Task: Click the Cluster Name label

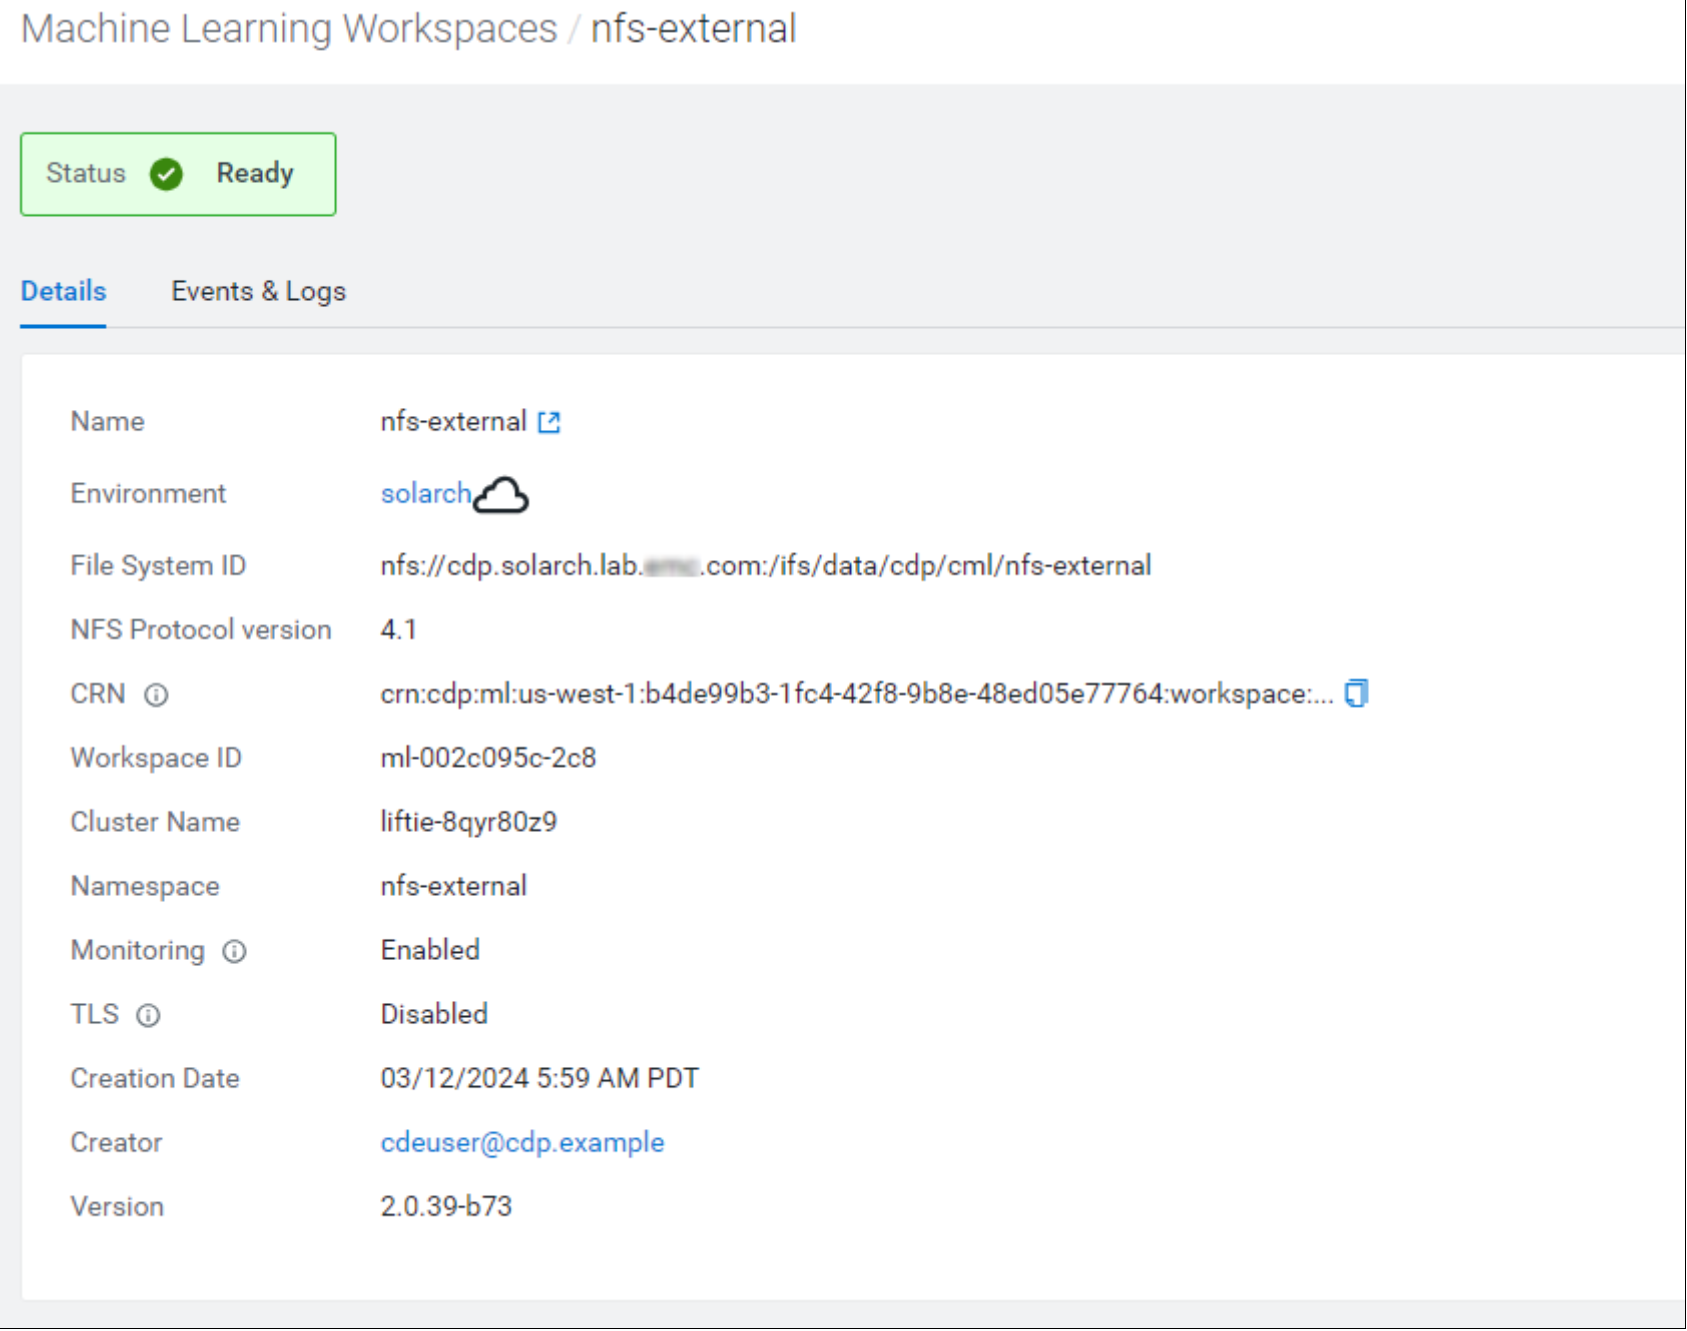Action: 155,821
